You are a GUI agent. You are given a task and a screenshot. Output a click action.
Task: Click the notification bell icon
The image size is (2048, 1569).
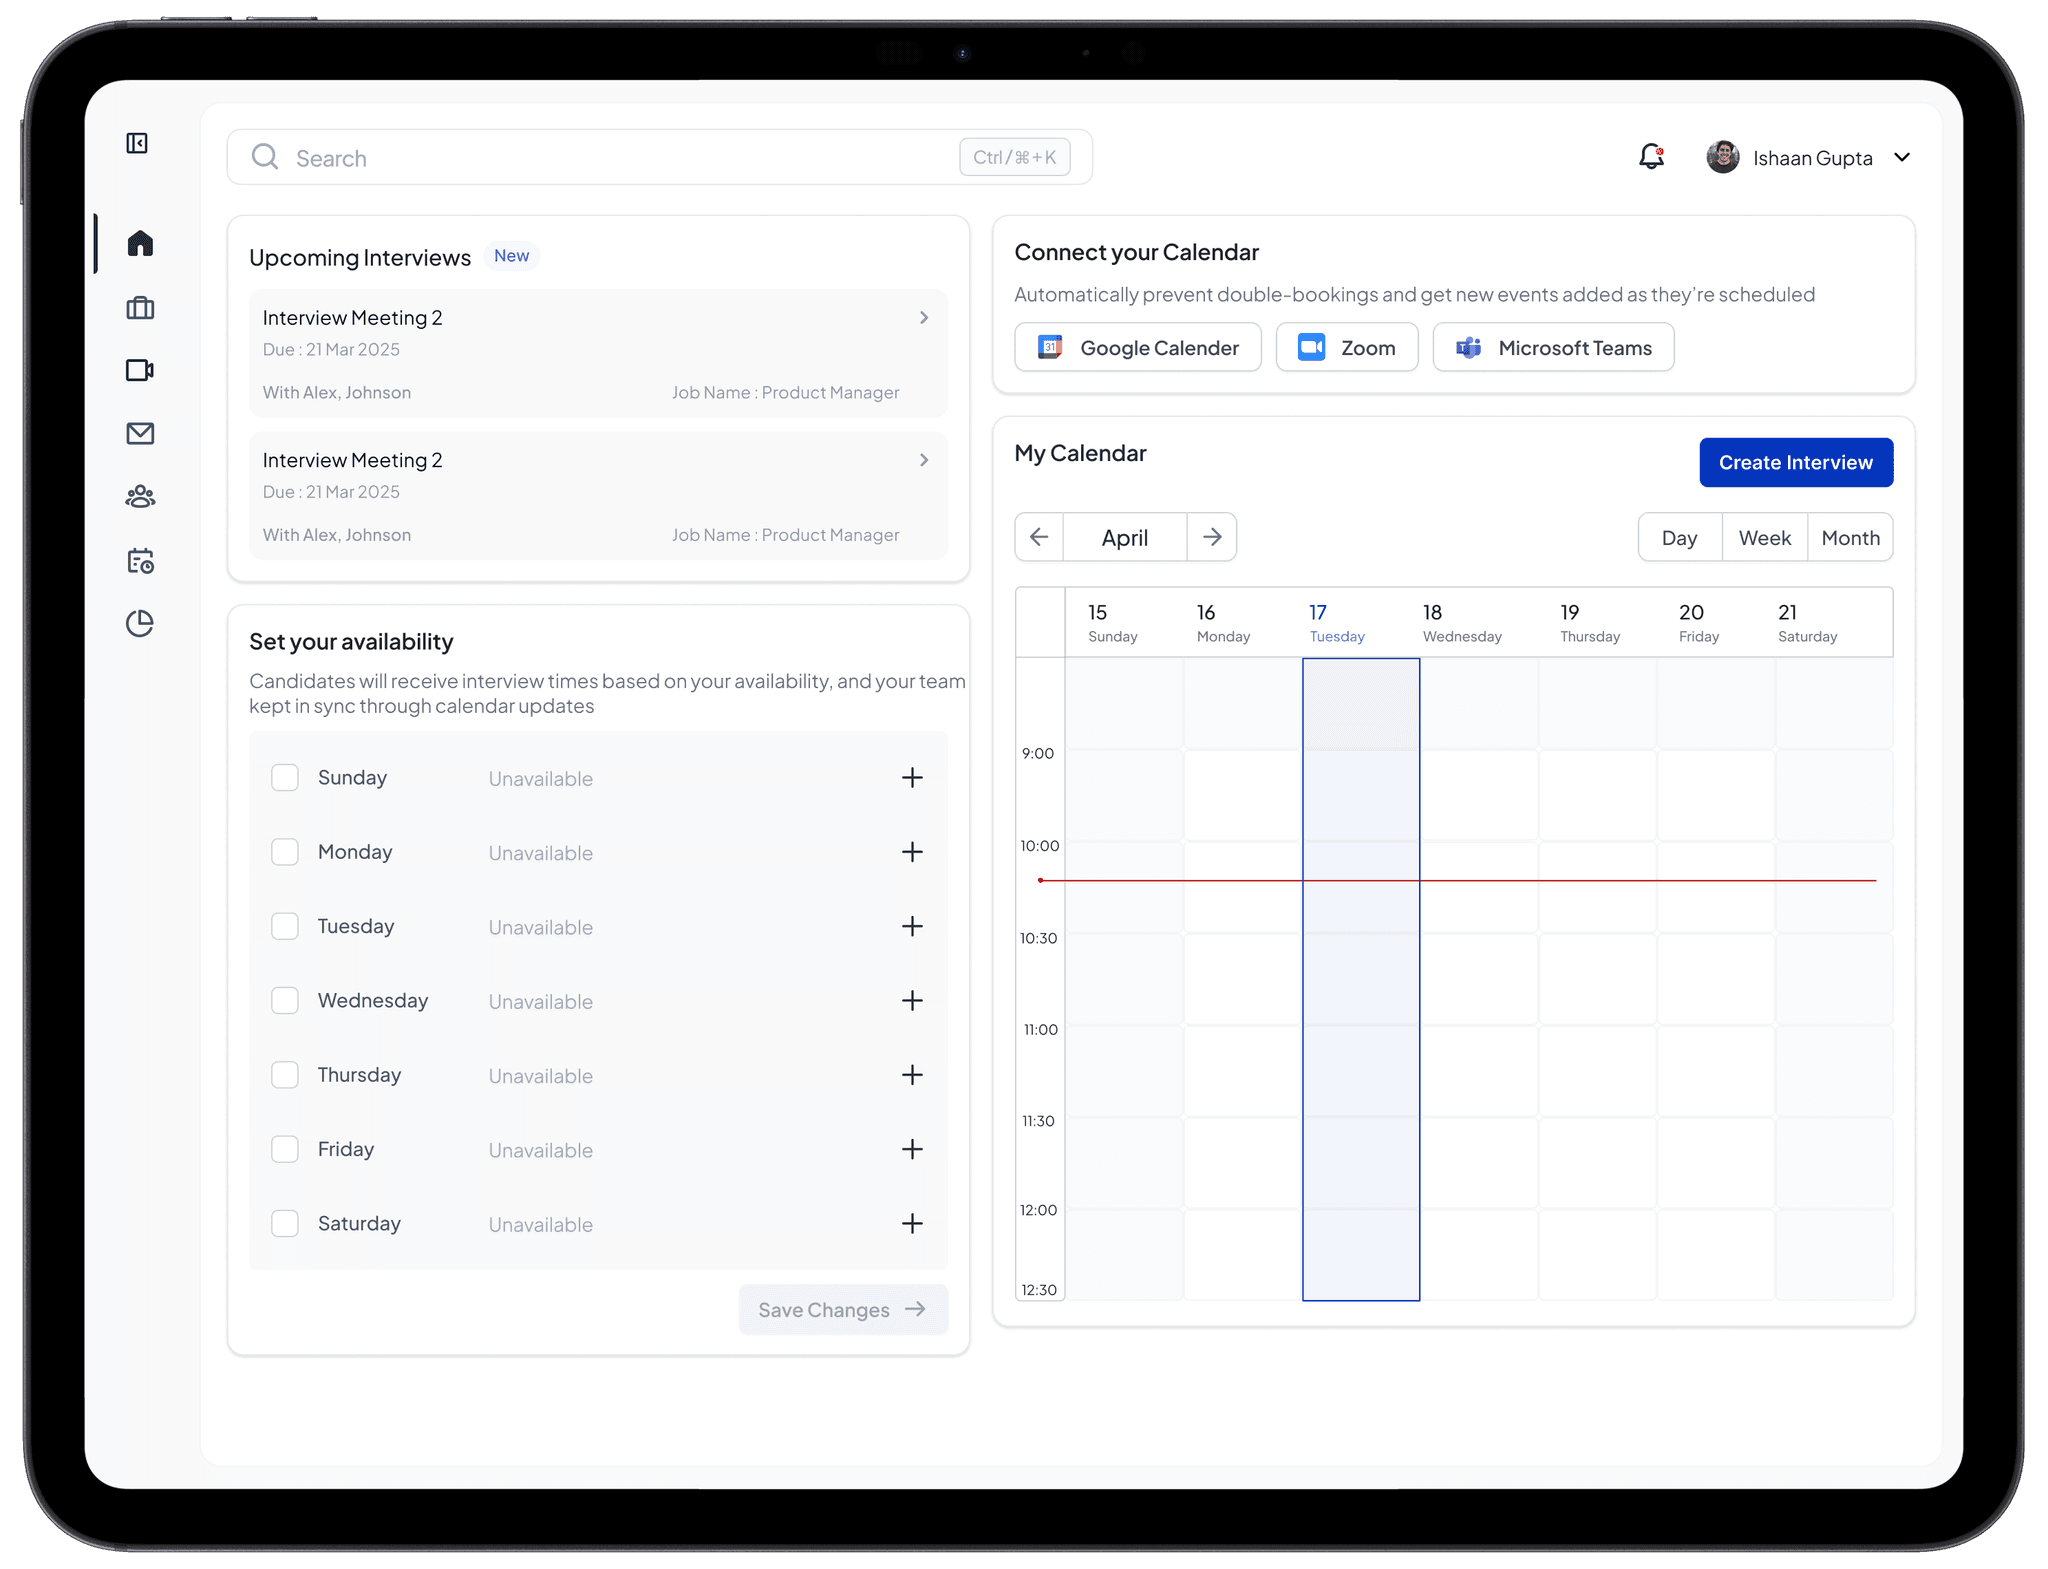click(1651, 157)
